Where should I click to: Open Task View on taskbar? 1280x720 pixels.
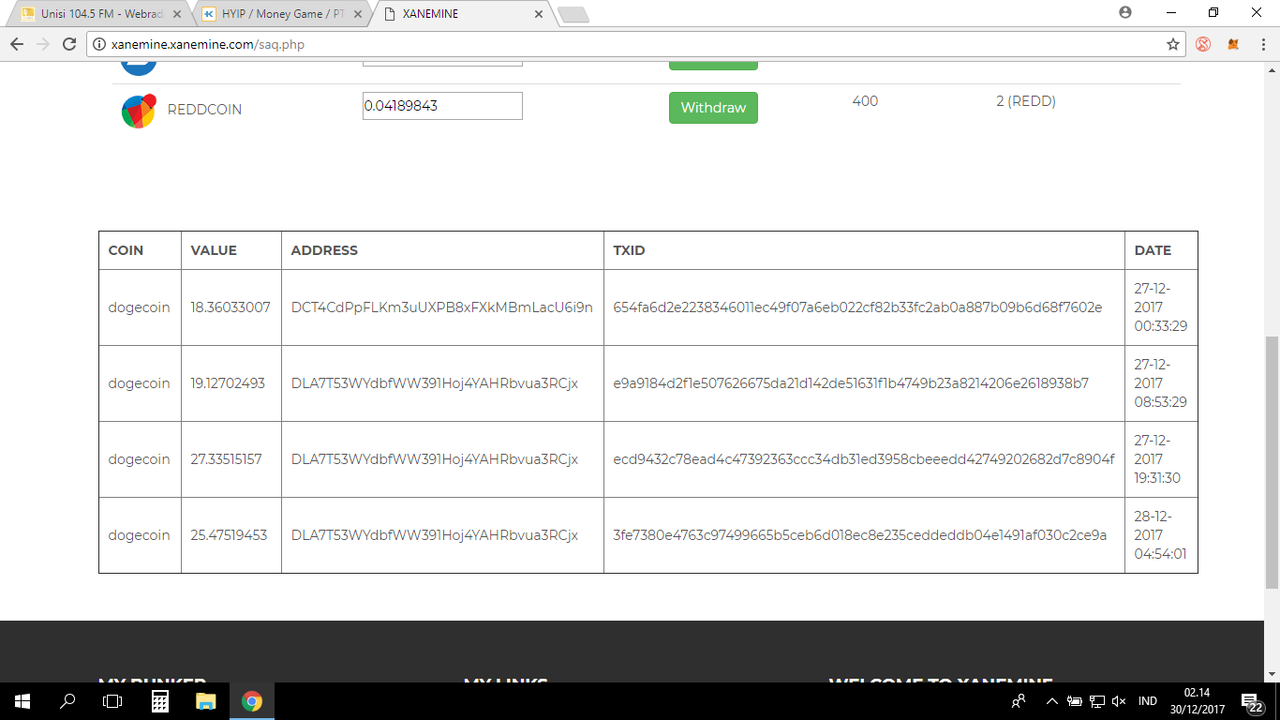coord(114,701)
